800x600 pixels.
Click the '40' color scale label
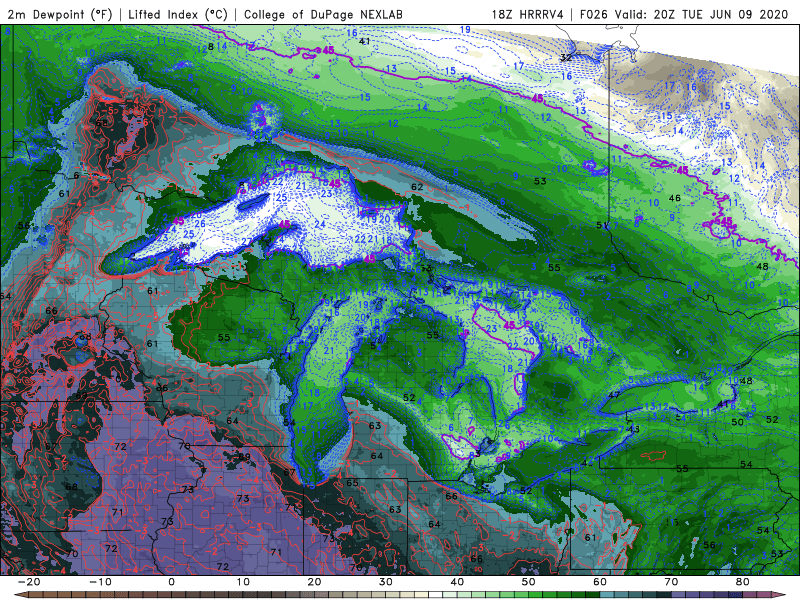pyautogui.click(x=457, y=582)
